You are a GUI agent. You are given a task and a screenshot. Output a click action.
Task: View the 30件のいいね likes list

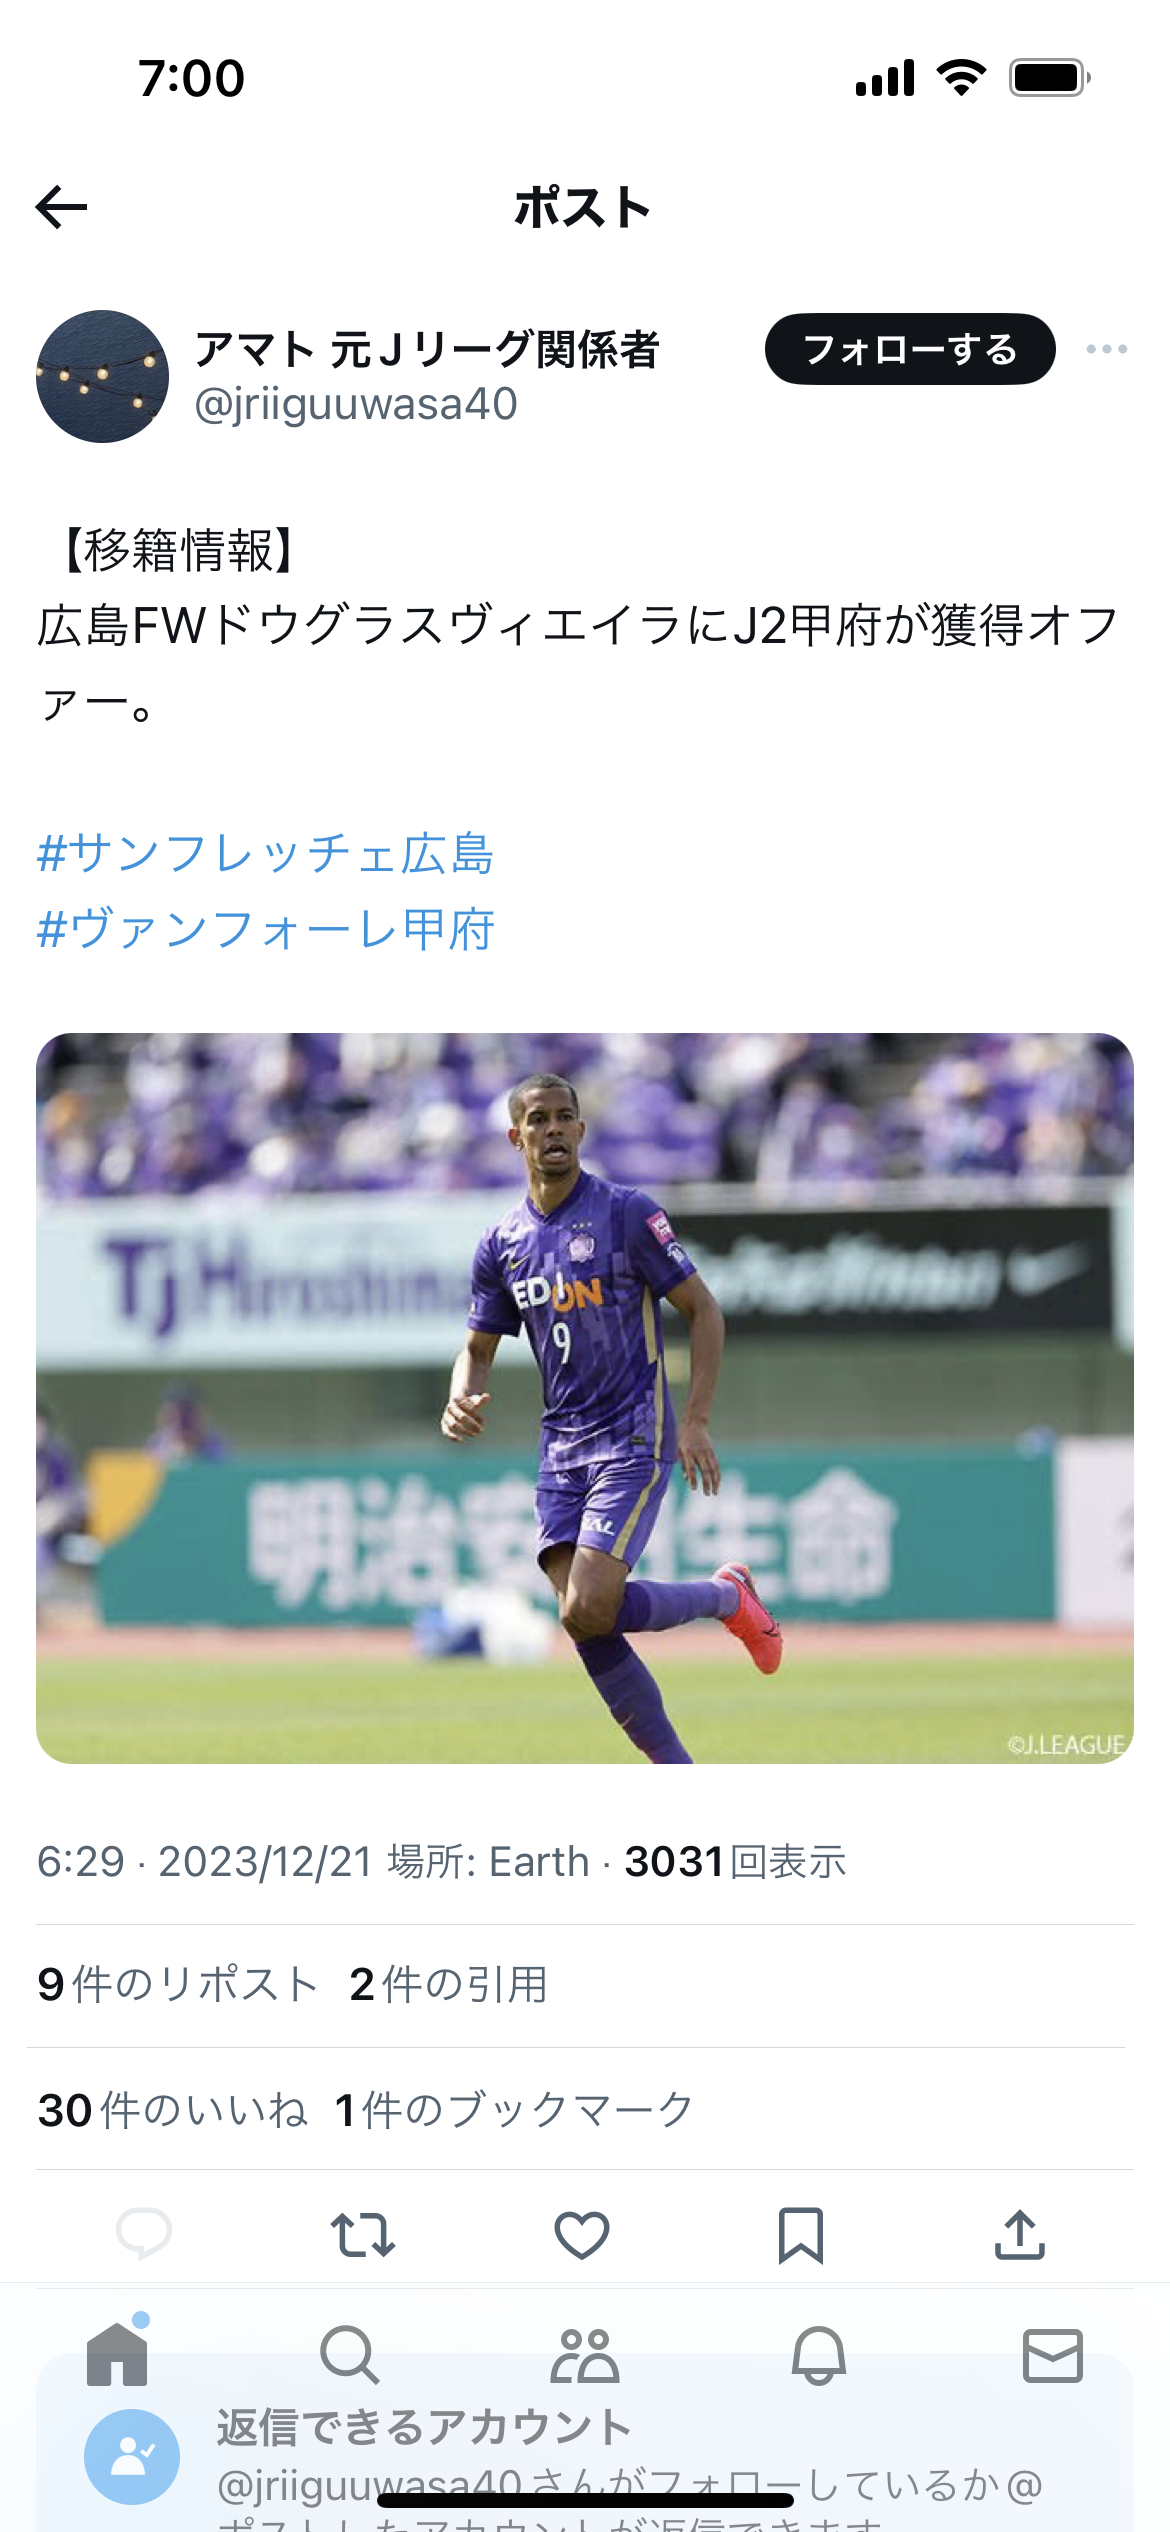(x=173, y=2110)
